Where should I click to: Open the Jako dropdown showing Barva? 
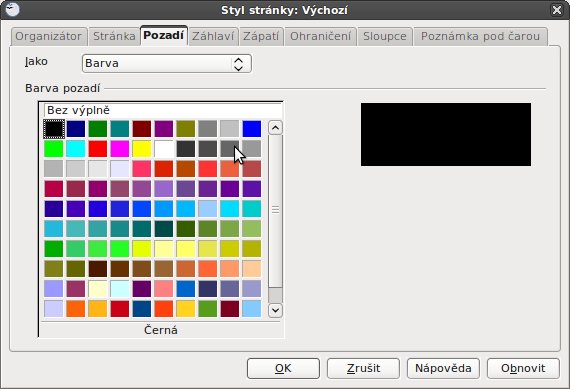pyautogui.click(x=166, y=63)
